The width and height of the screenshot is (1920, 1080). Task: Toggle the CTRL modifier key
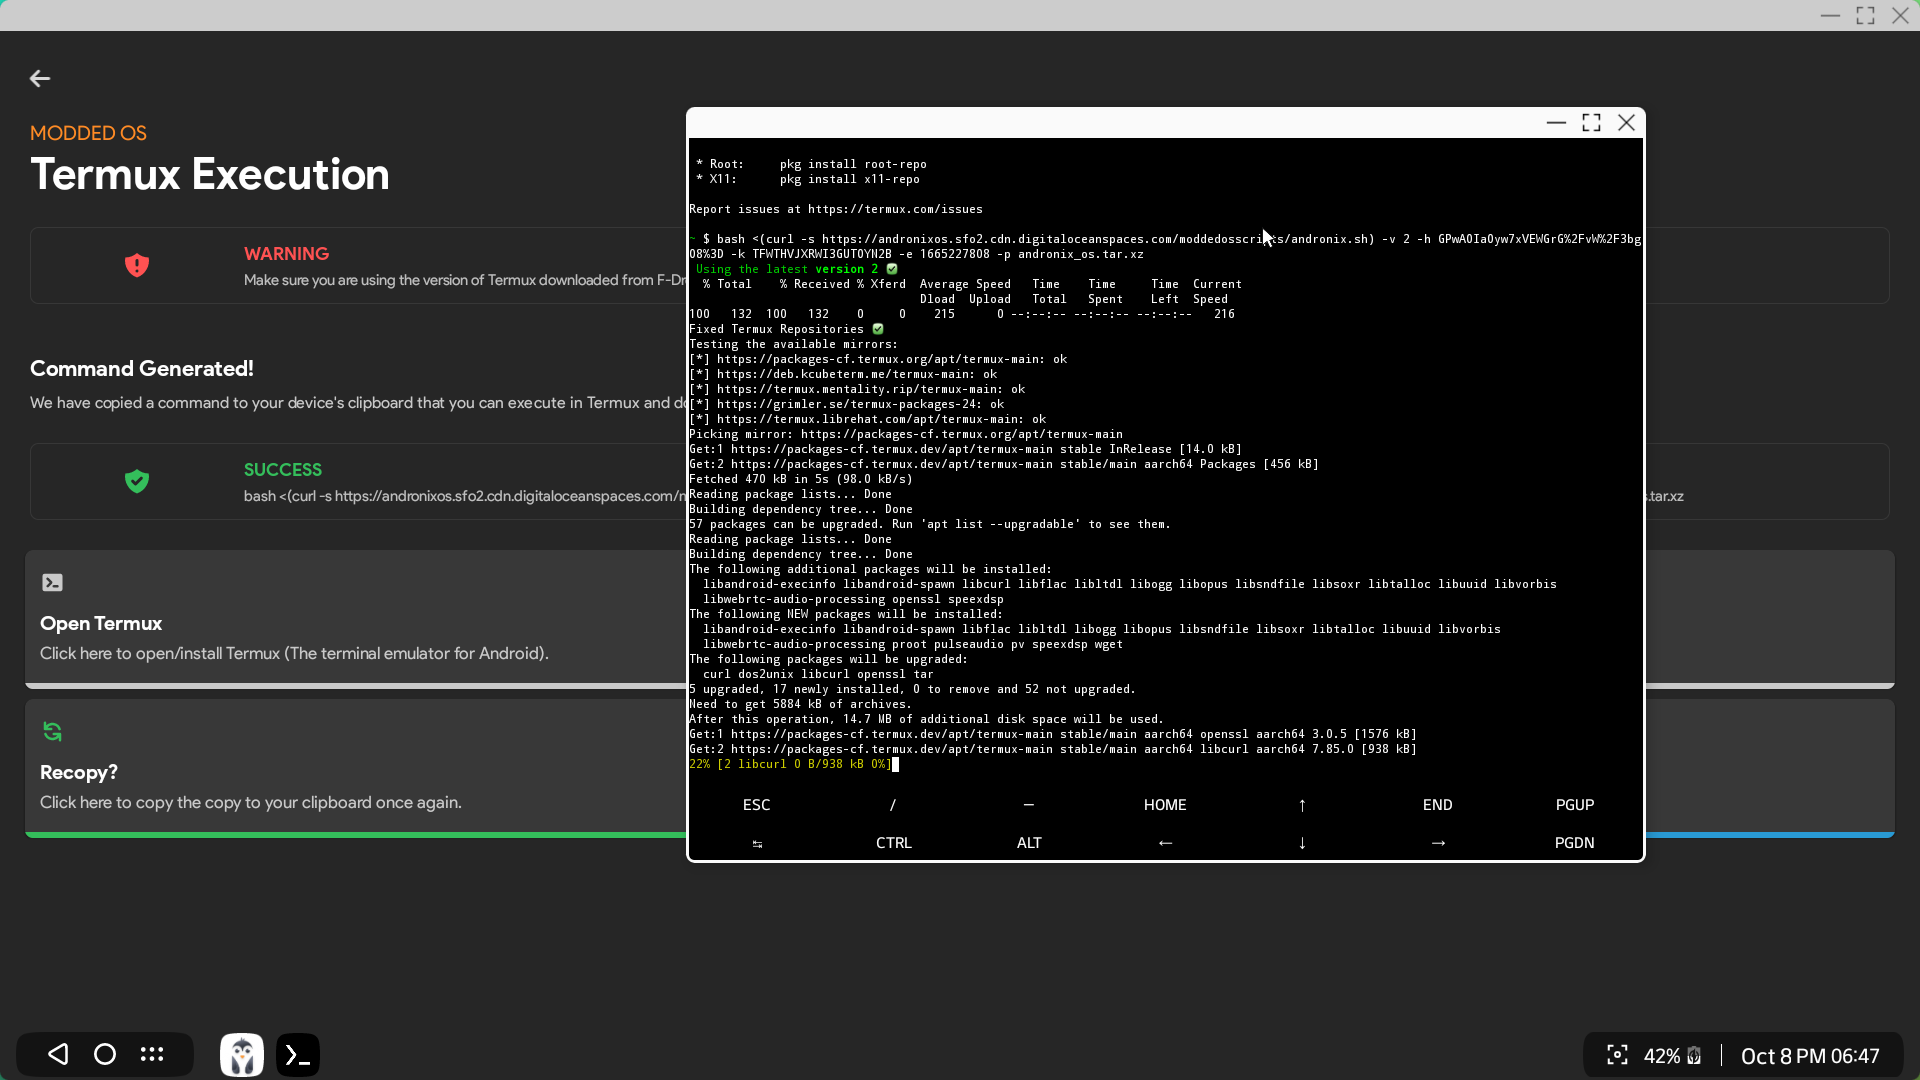point(893,843)
